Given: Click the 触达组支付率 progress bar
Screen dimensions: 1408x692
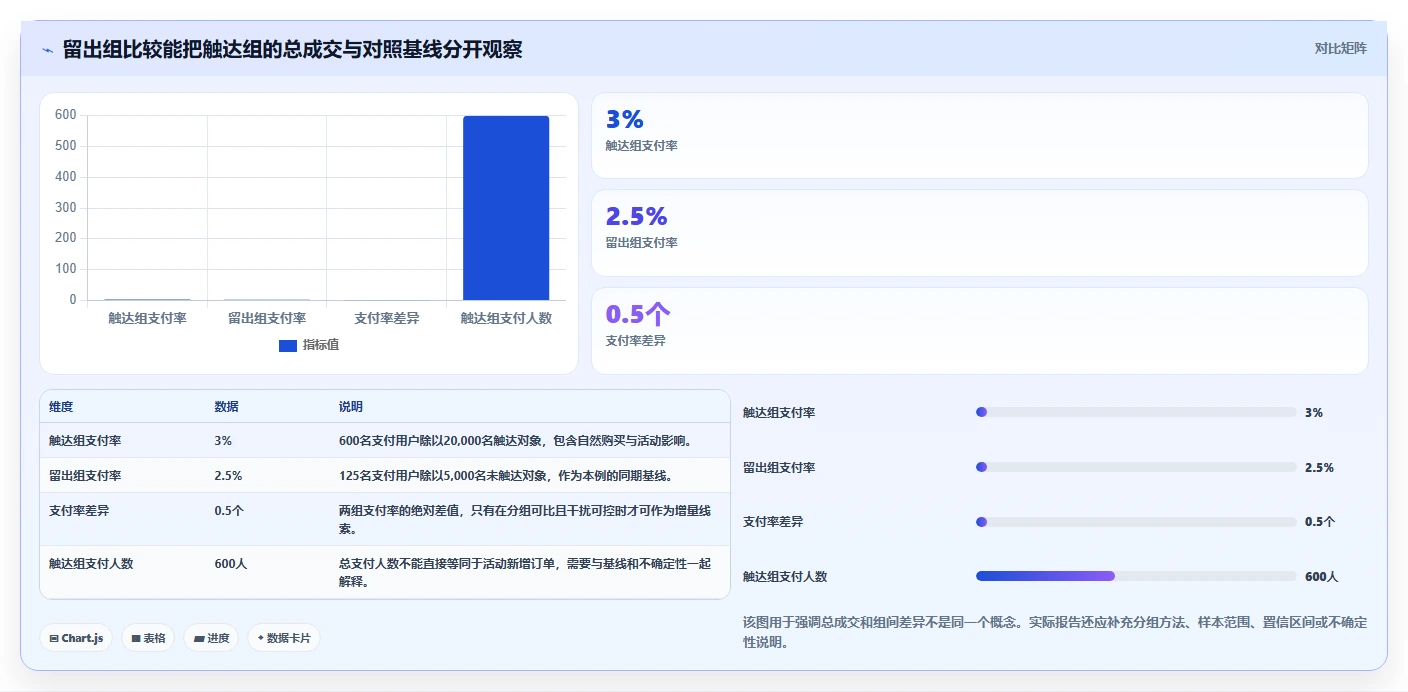Looking at the screenshot, I should click(1136, 412).
